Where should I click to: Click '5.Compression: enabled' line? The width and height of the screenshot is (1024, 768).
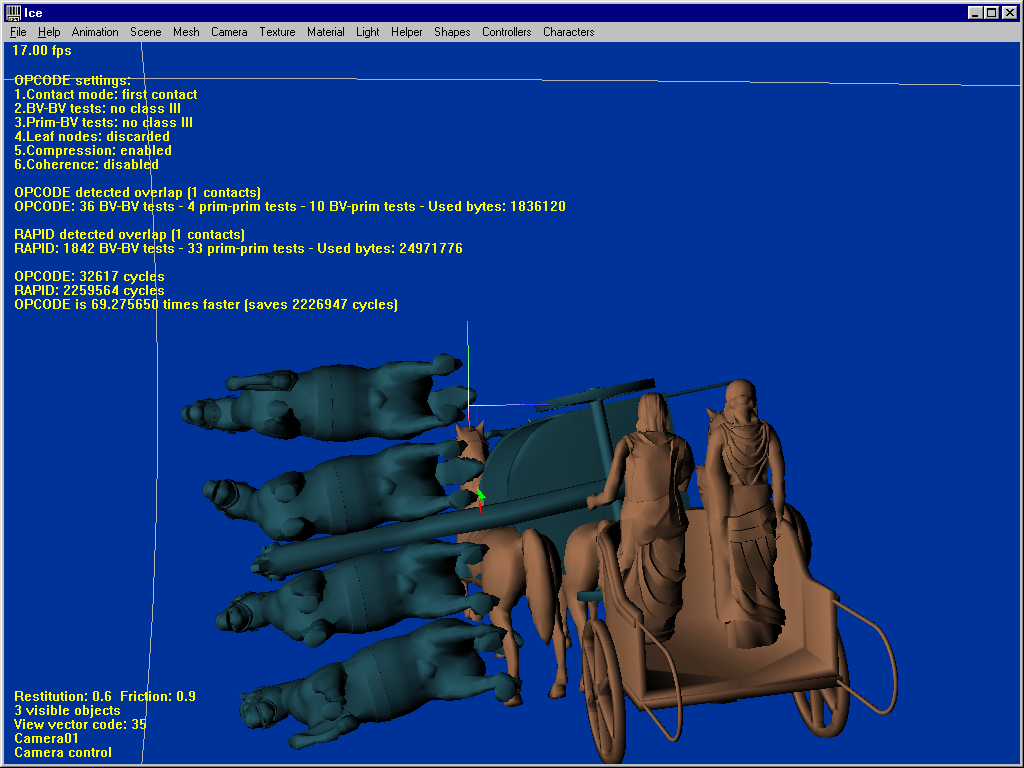coord(93,151)
